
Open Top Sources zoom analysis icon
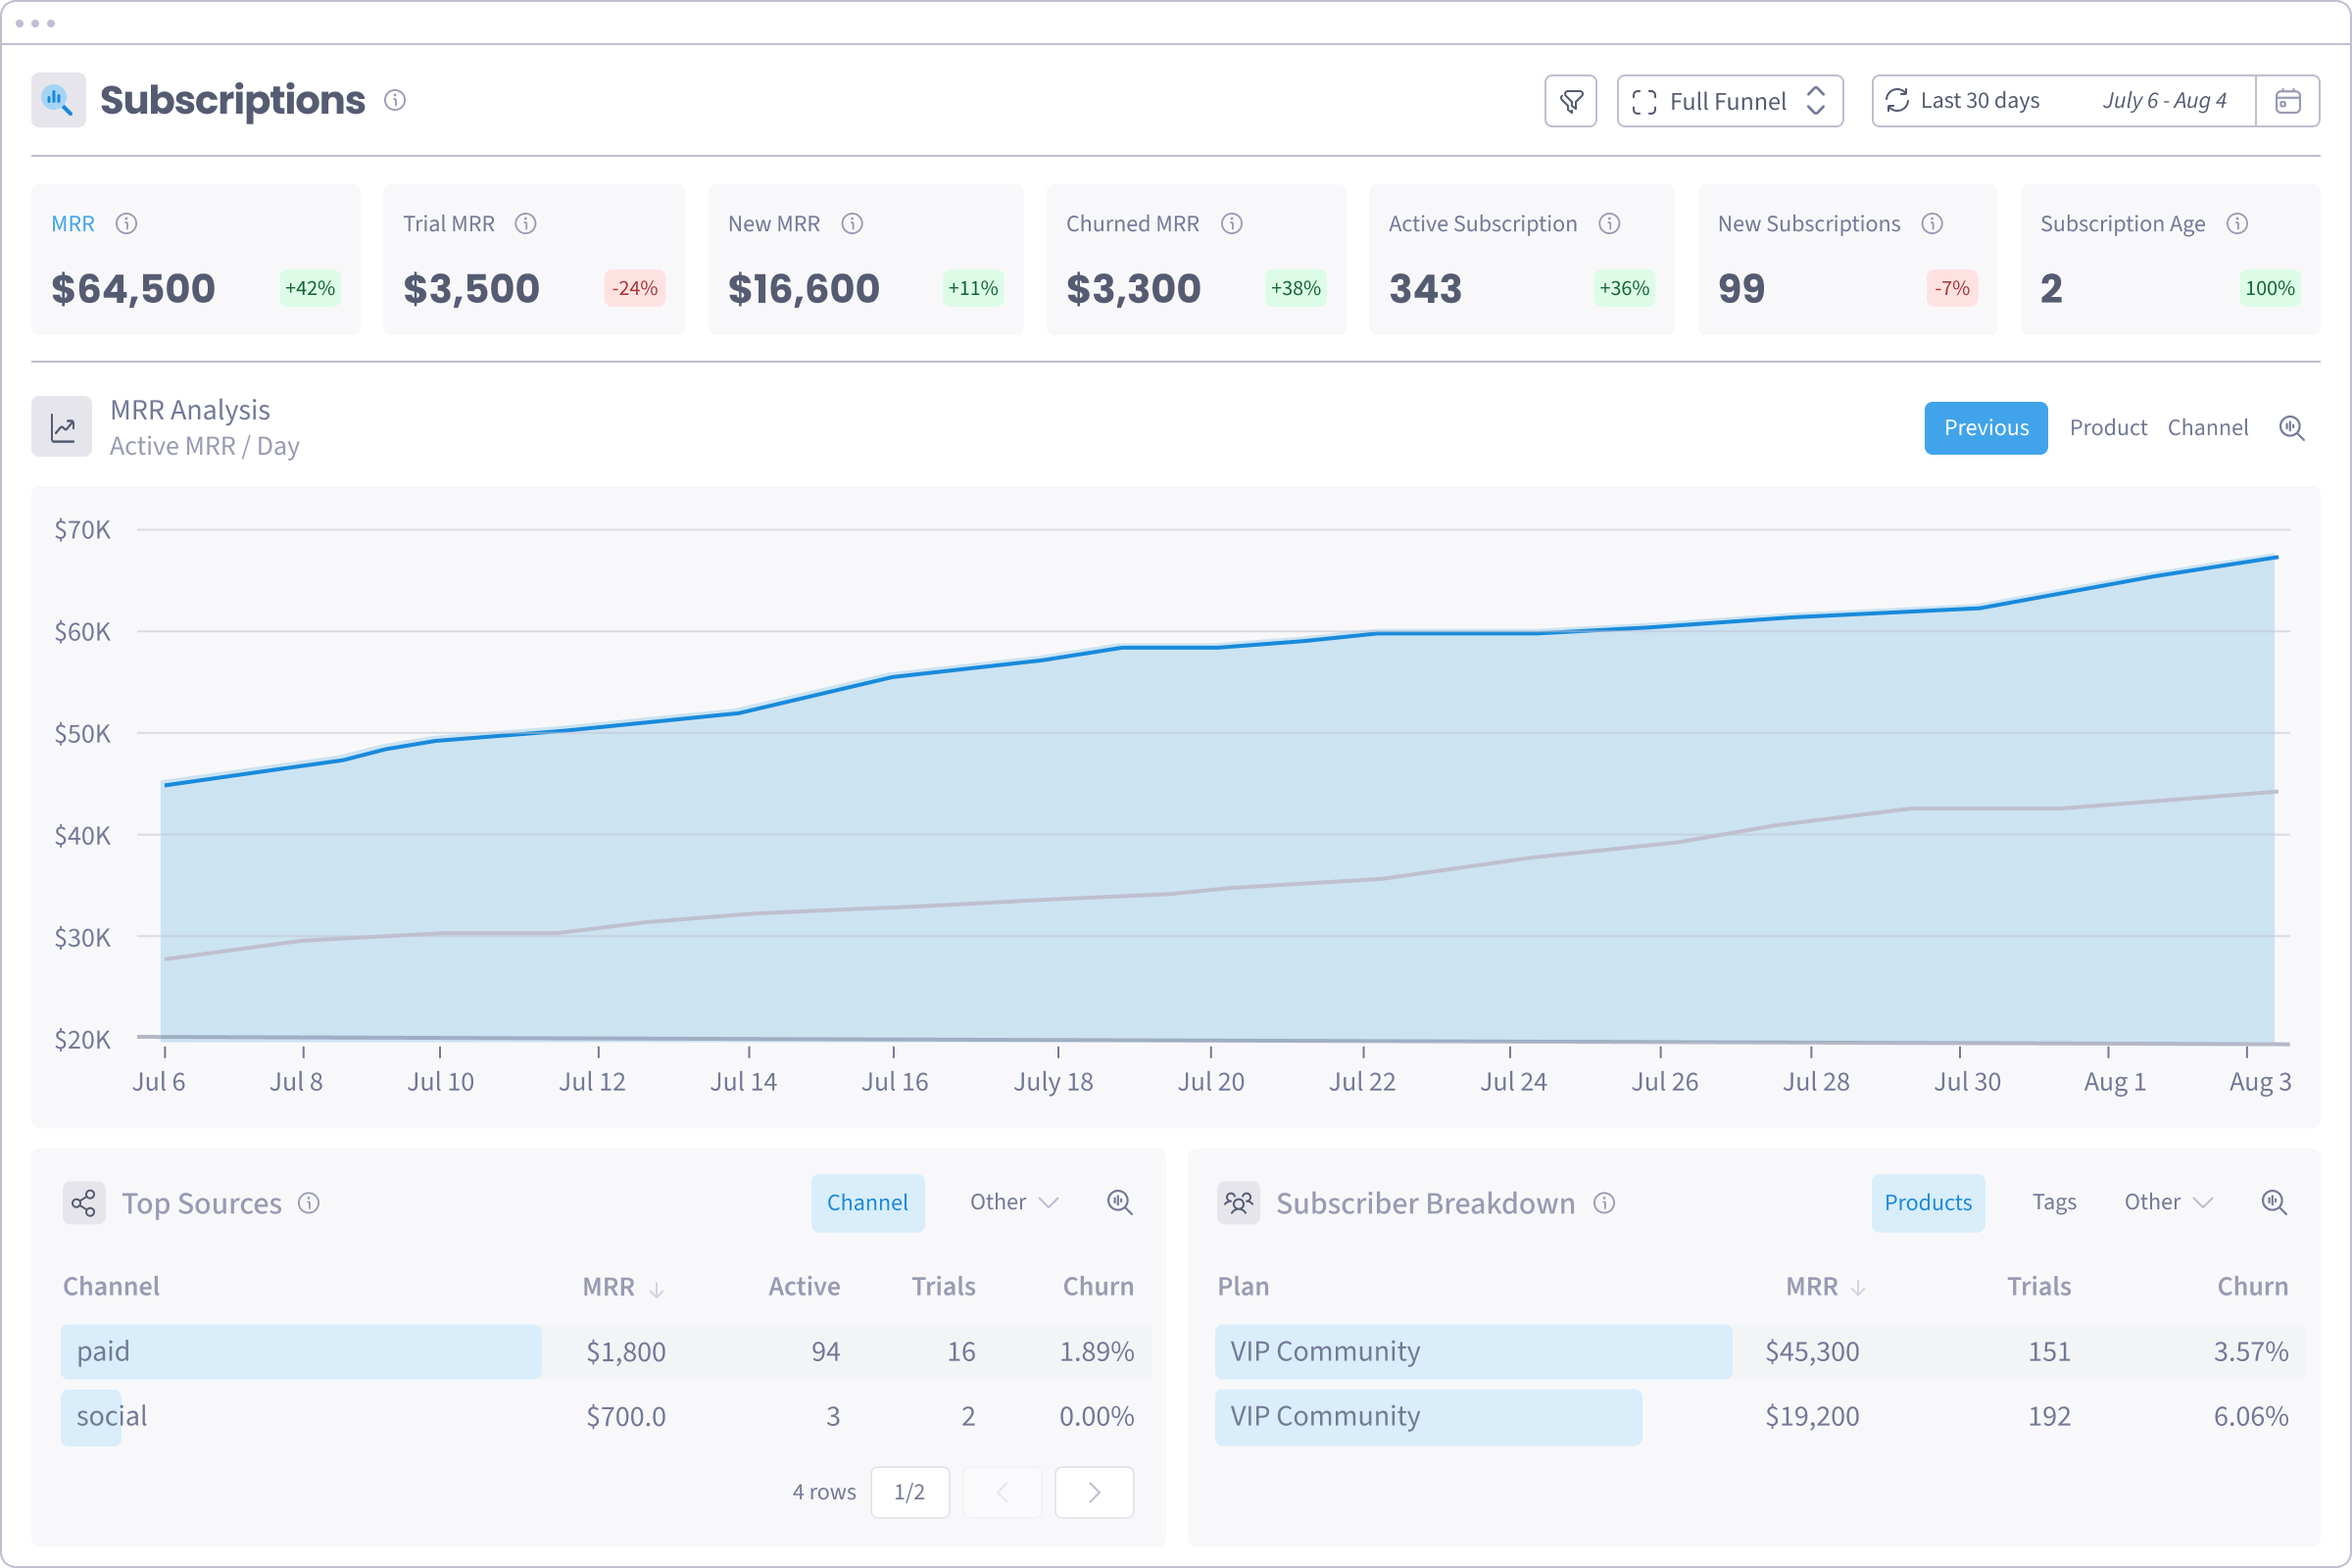click(x=1119, y=1202)
